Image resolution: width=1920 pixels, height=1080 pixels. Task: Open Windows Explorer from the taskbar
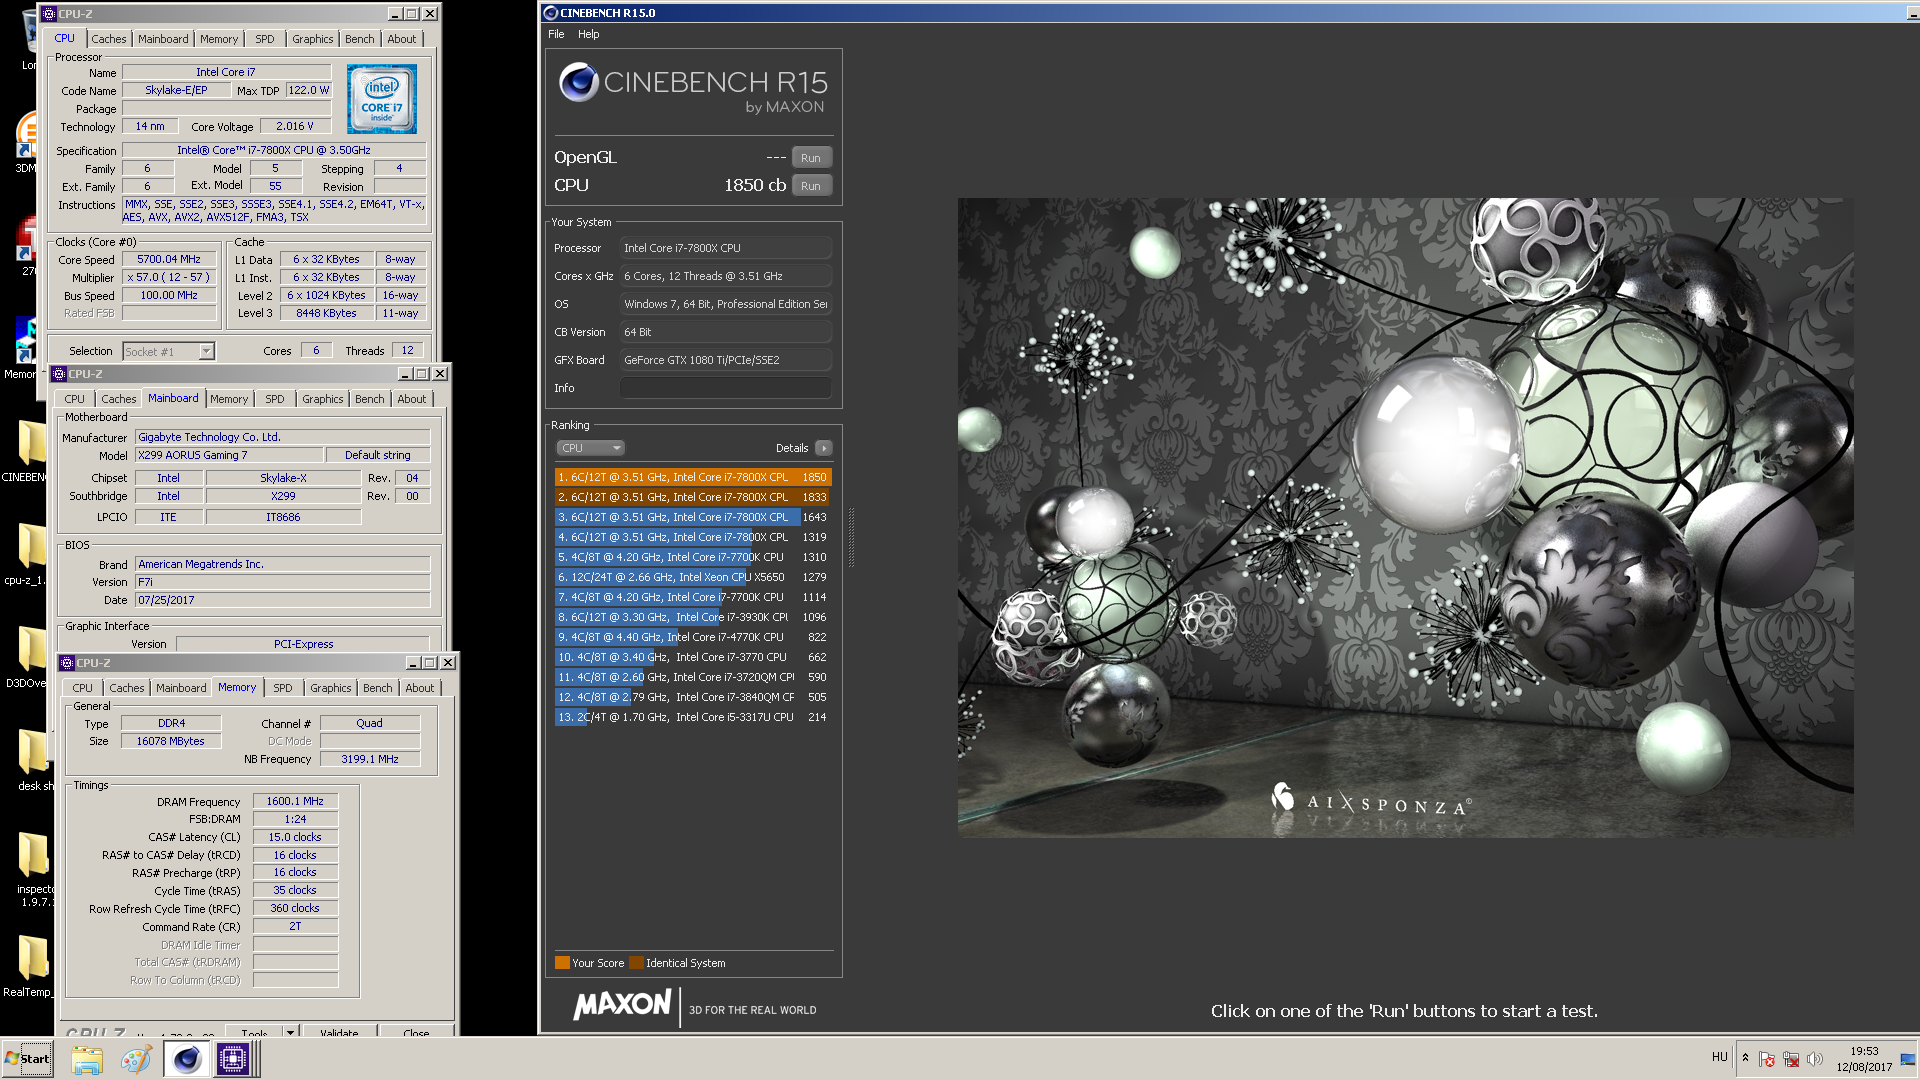coord(87,1059)
